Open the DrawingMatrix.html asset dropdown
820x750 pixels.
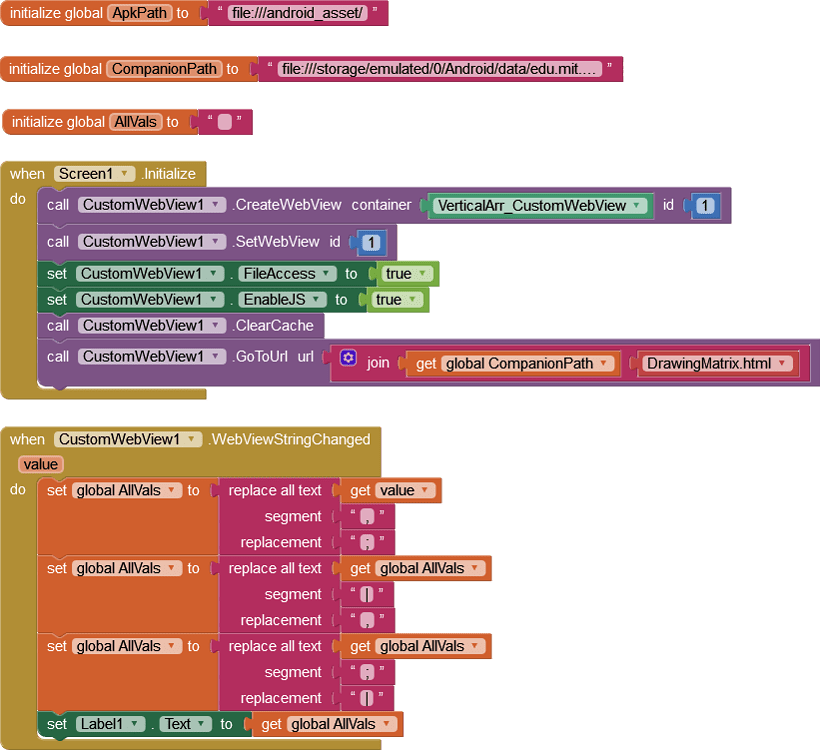click(x=779, y=364)
